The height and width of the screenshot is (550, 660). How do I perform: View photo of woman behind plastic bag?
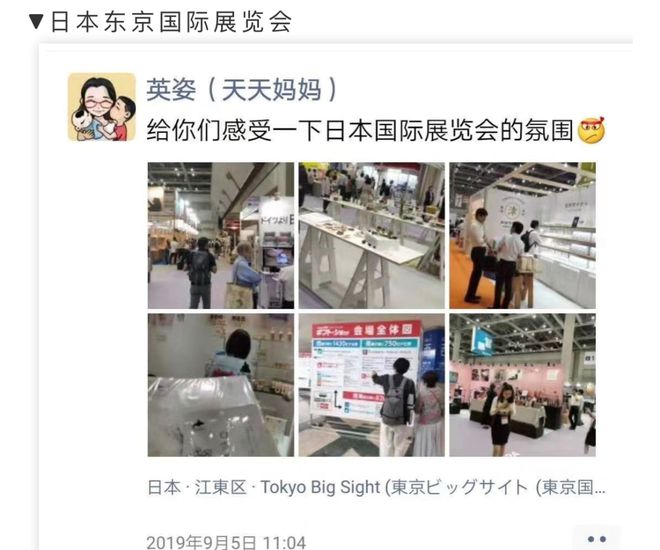coord(221,385)
